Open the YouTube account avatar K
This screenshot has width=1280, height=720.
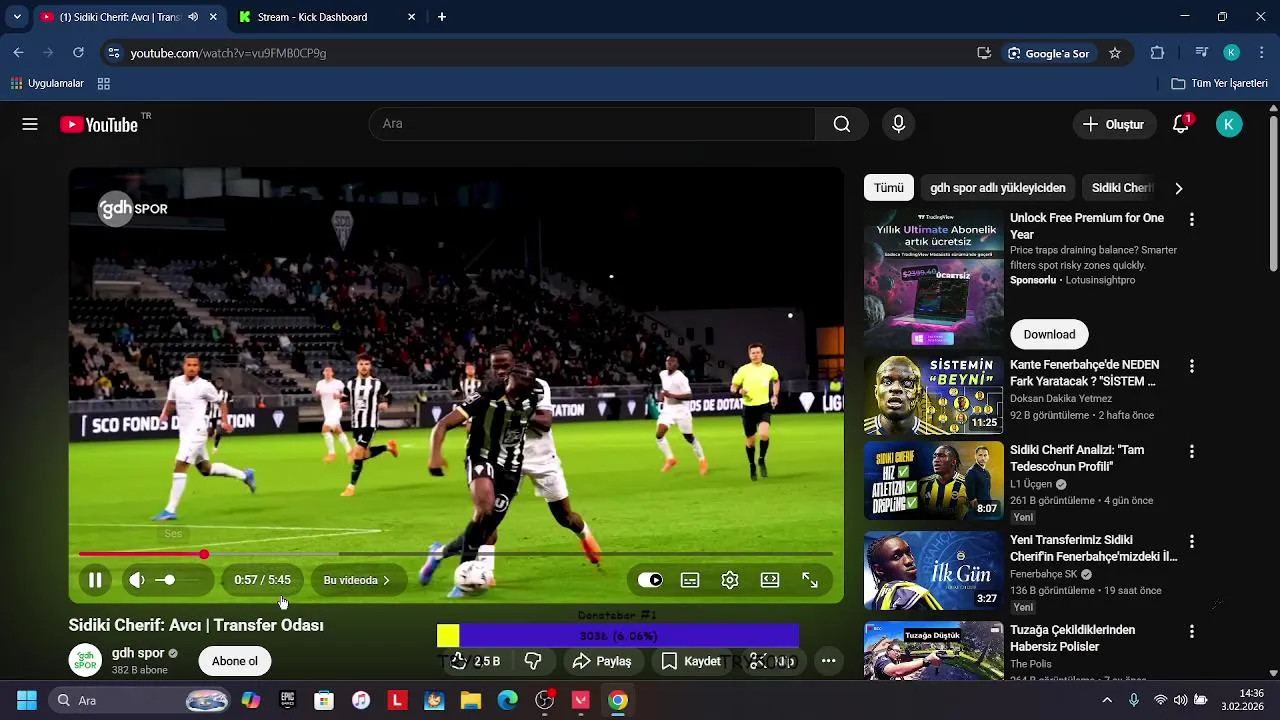pyautogui.click(x=1229, y=124)
